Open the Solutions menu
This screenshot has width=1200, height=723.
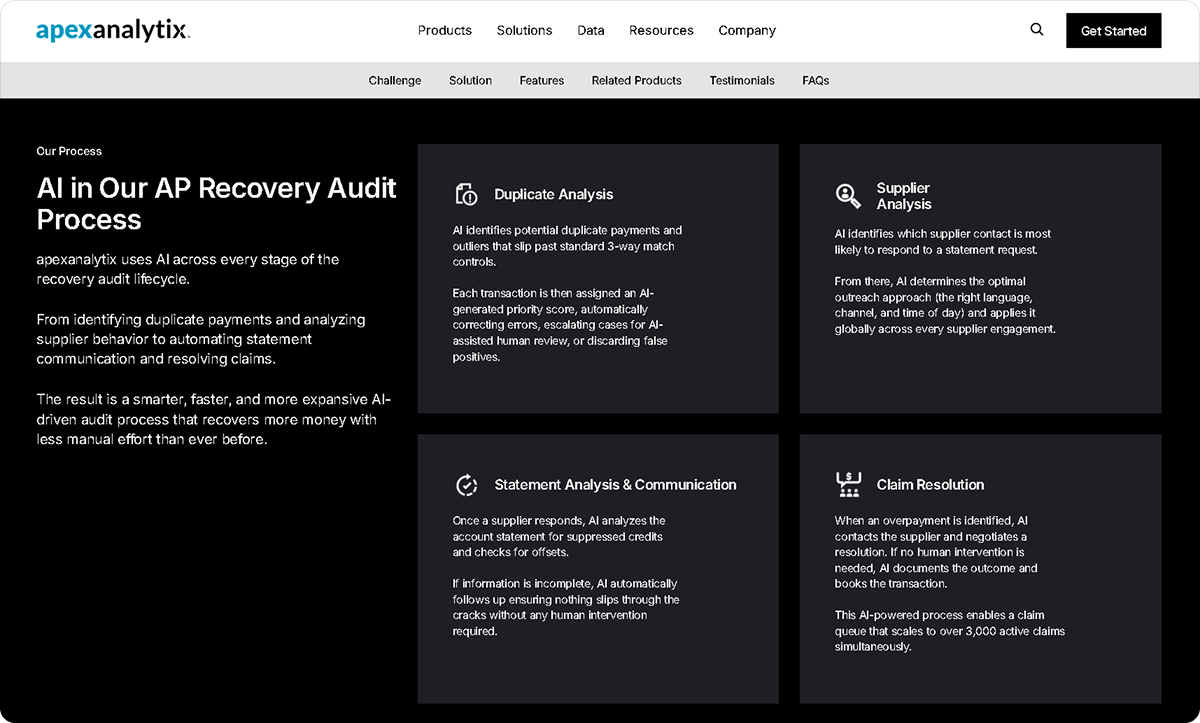pyautogui.click(x=525, y=31)
